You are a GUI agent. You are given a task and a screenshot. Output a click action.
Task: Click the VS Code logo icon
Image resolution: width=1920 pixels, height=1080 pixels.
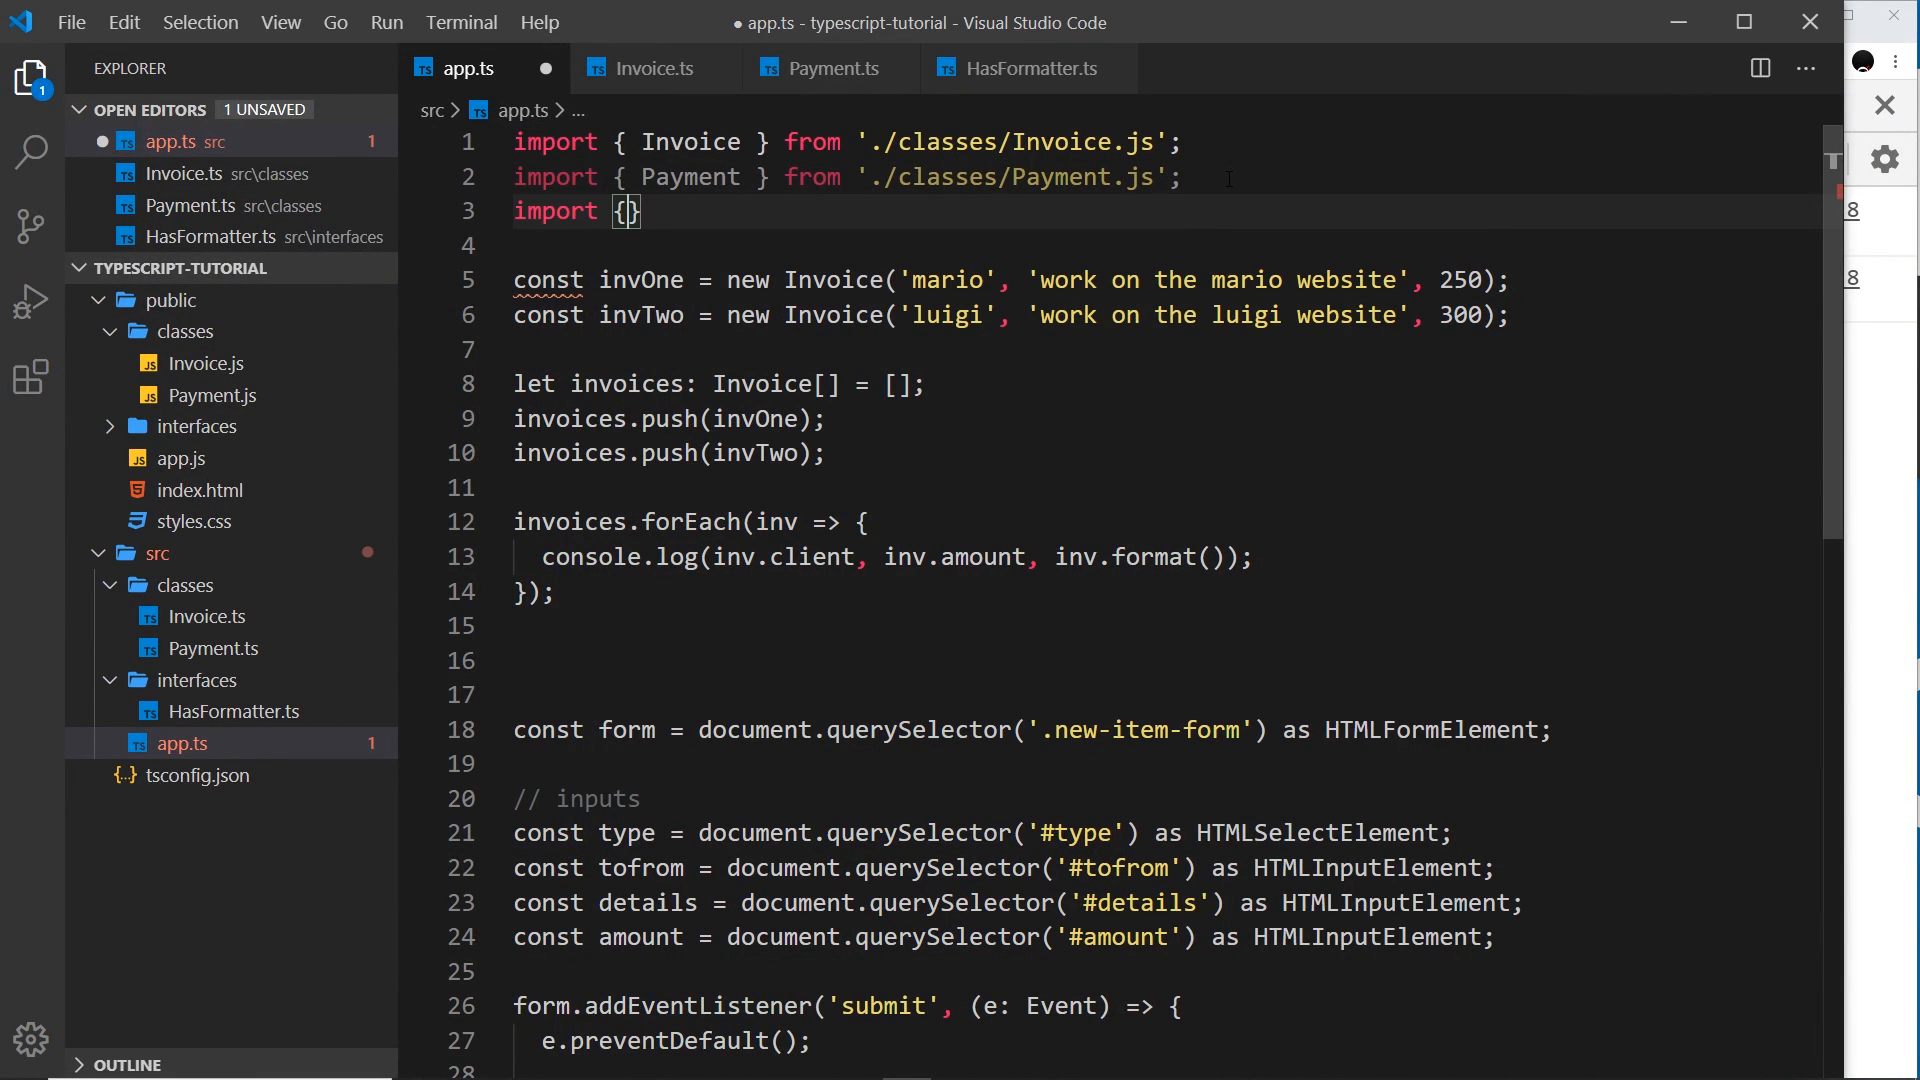(x=21, y=22)
